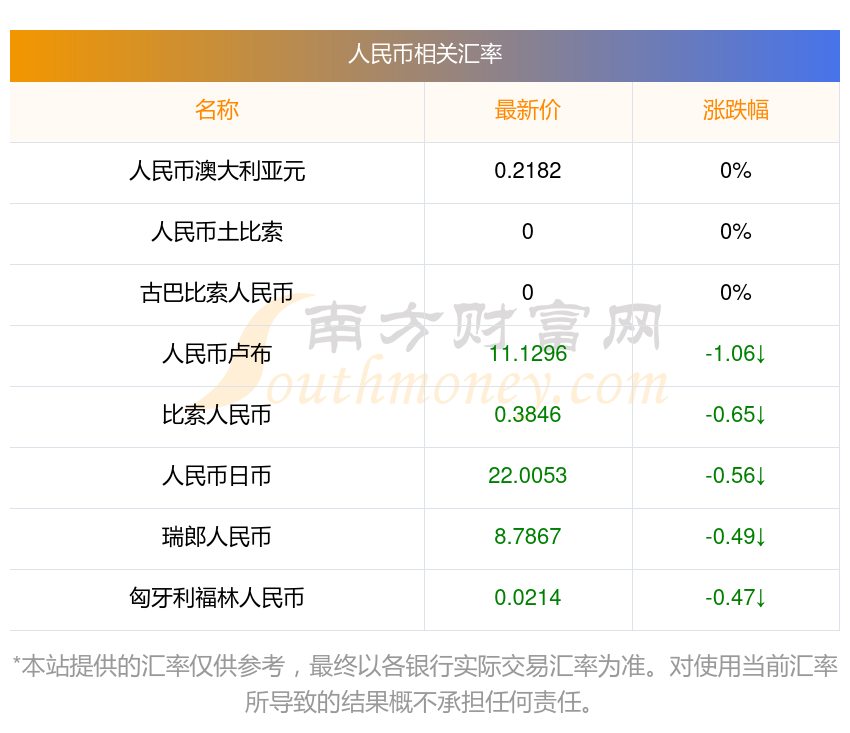This screenshot has width=850, height=733.
Task: Select the -0.49↓ change indicator
Action: [x=735, y=537]
